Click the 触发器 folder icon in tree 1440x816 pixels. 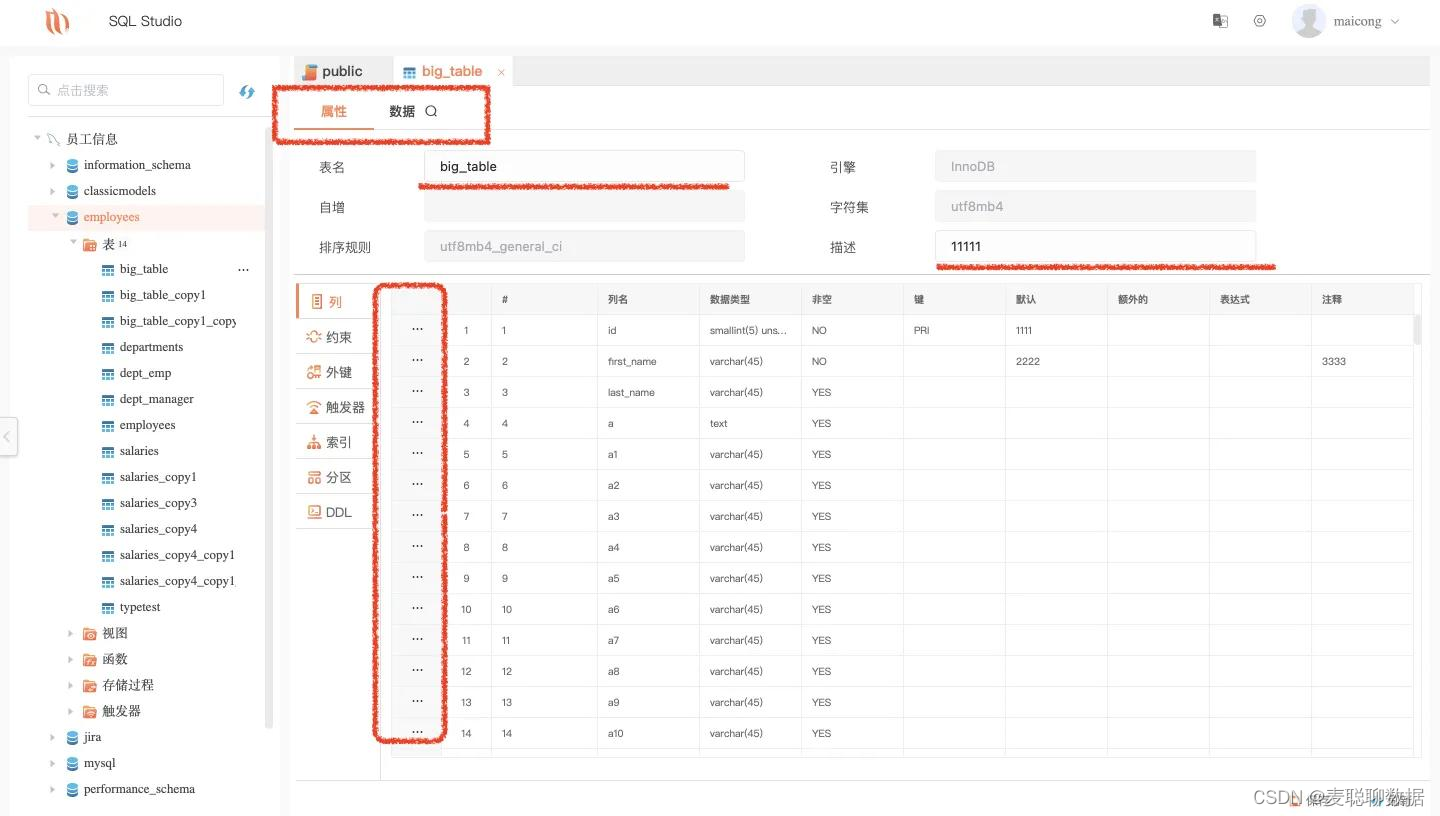[90, 711]
